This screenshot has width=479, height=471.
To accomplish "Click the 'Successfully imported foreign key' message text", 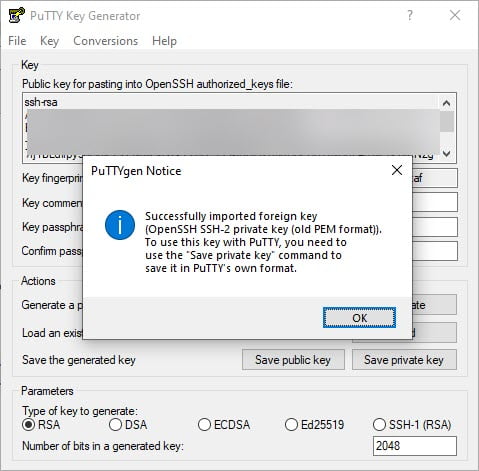I will (231, 216).
